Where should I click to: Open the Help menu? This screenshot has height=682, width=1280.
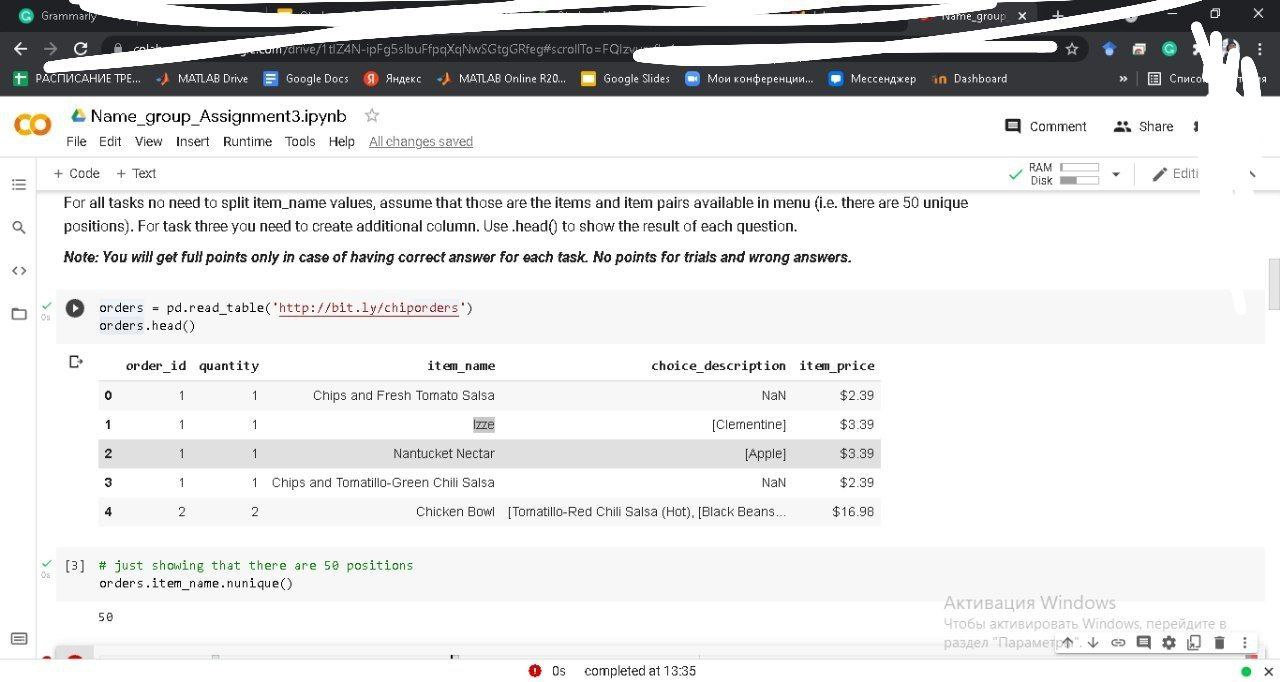tap(342, 142)
